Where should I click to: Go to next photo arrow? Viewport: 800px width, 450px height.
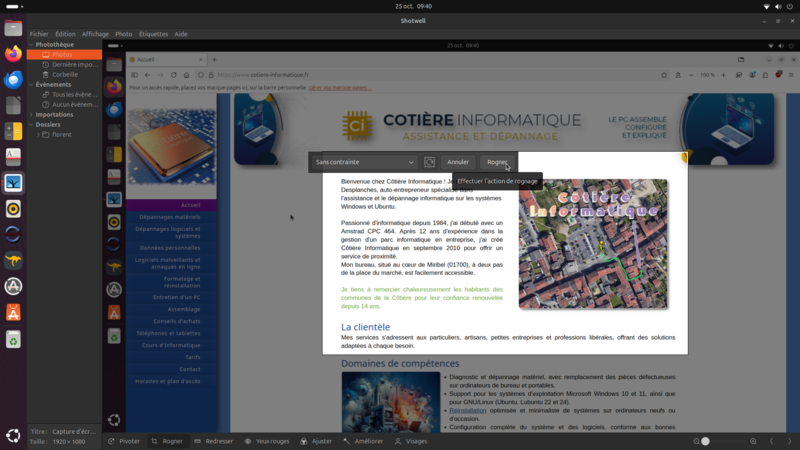(789, 441)
